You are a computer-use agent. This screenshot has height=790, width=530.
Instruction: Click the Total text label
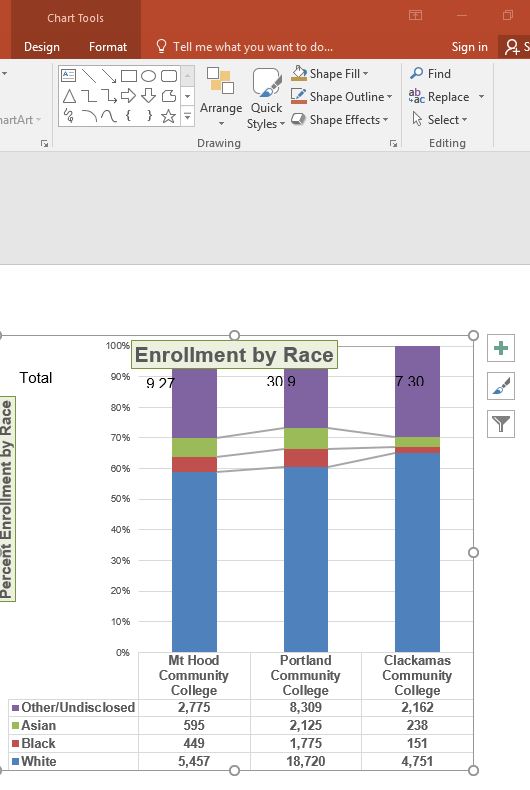[x=36, y=378]
